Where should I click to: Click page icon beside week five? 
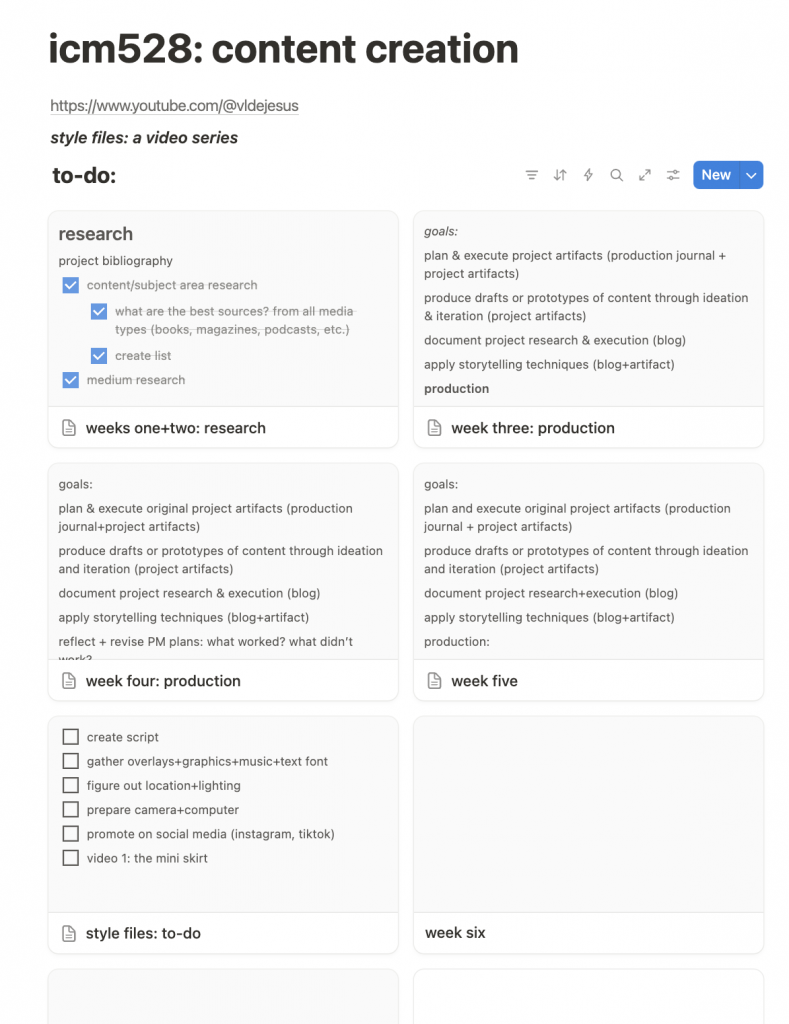tap(435, 681)
